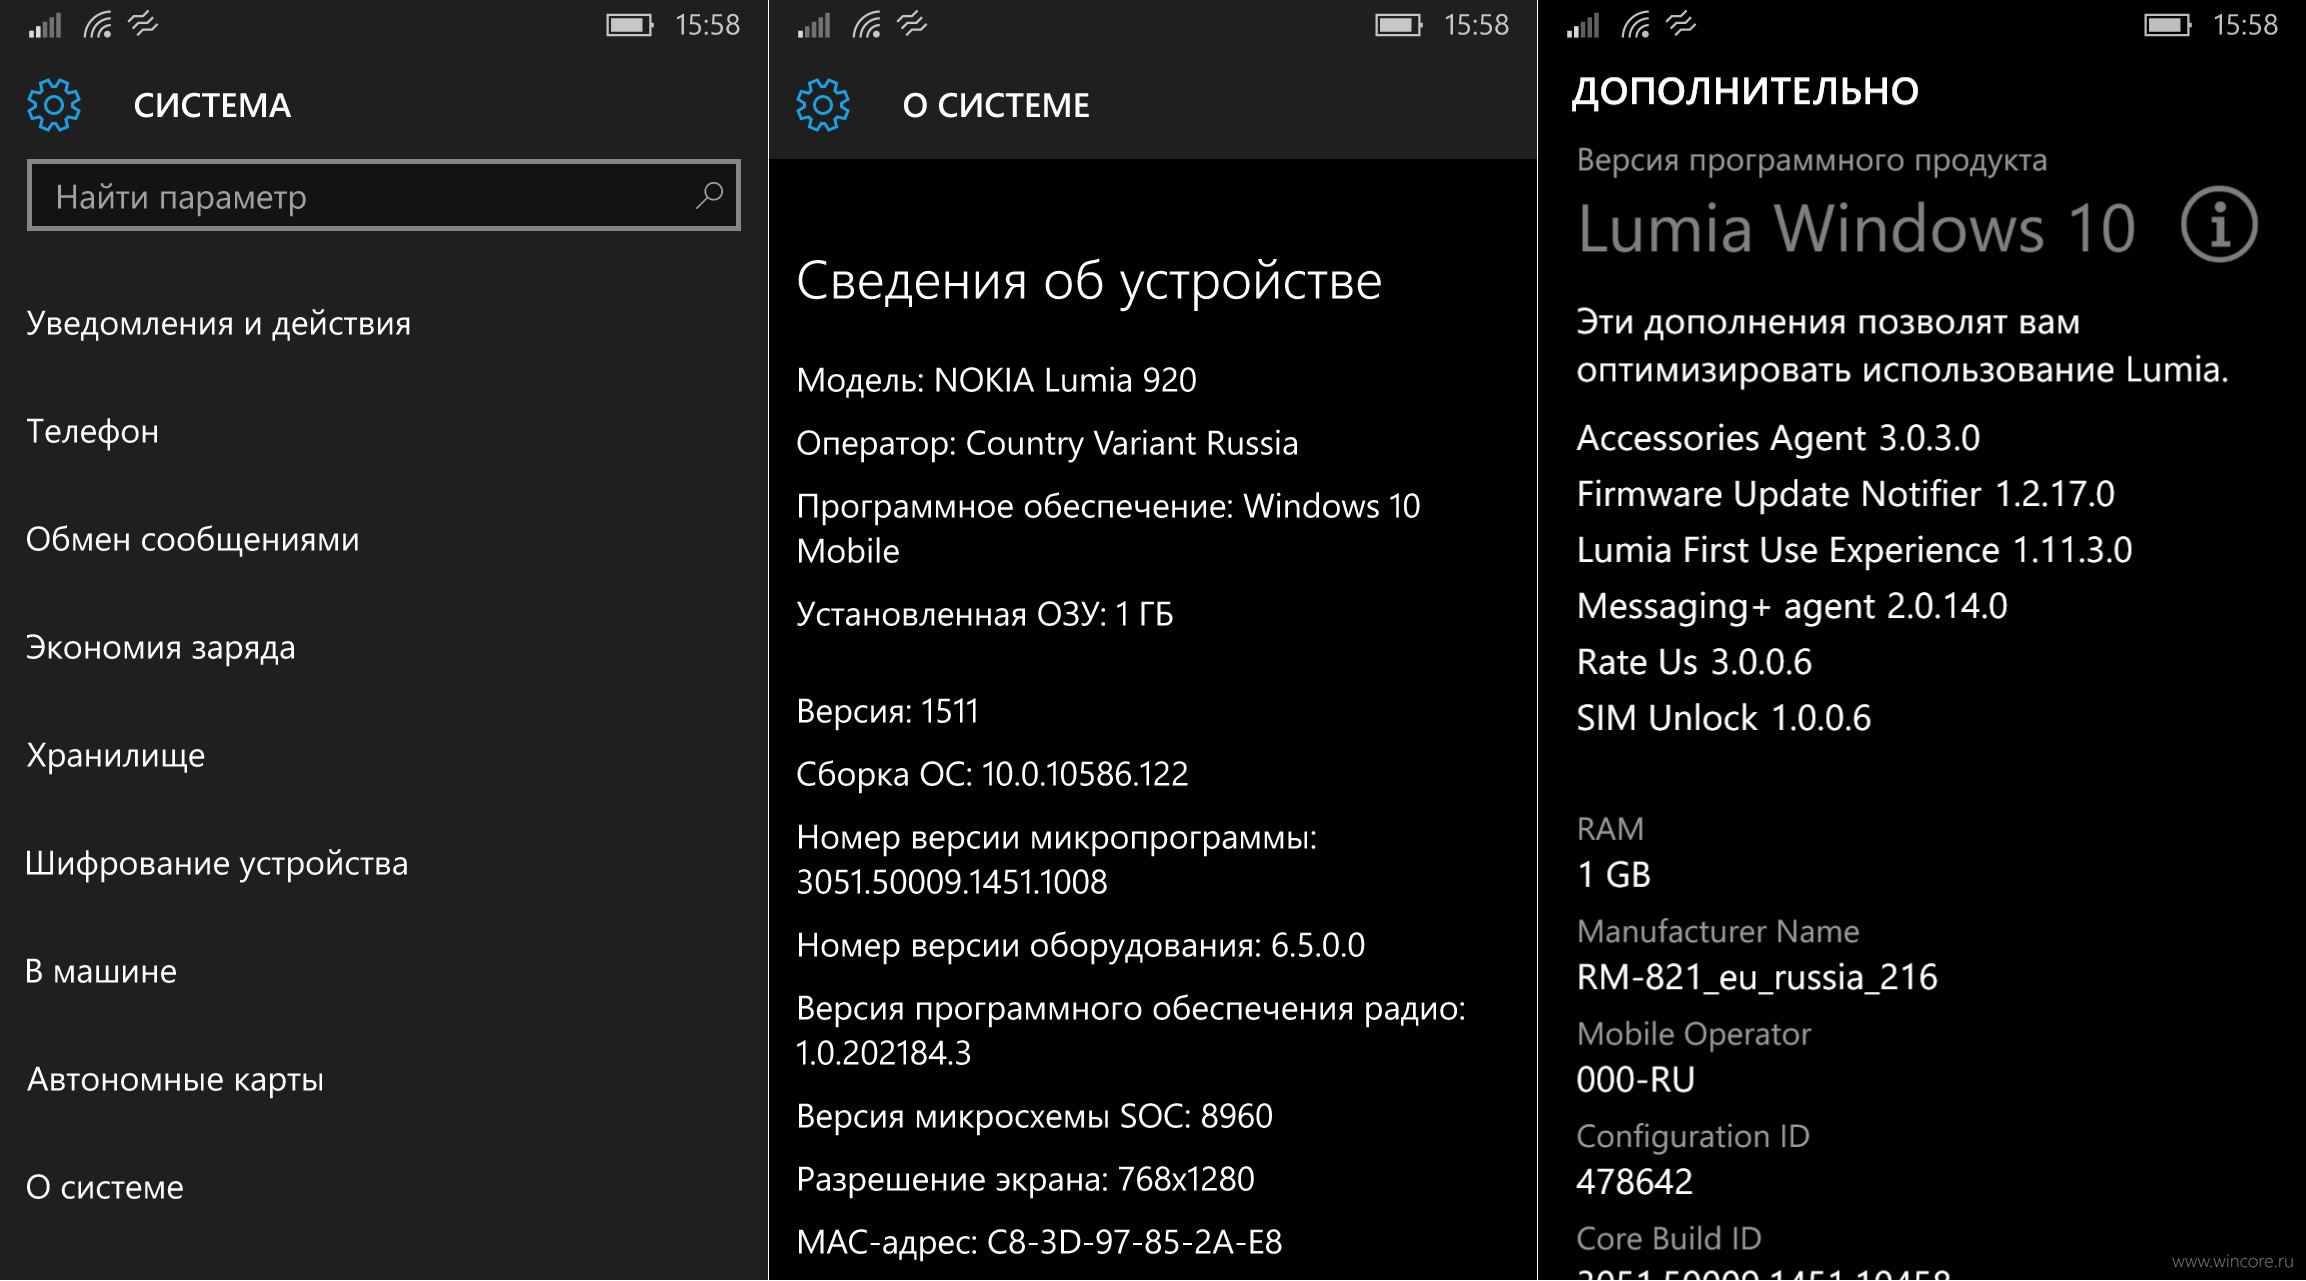Click the О СИСТЕМЕ page title
The image size is (2306, 1281).
[996, 105]
